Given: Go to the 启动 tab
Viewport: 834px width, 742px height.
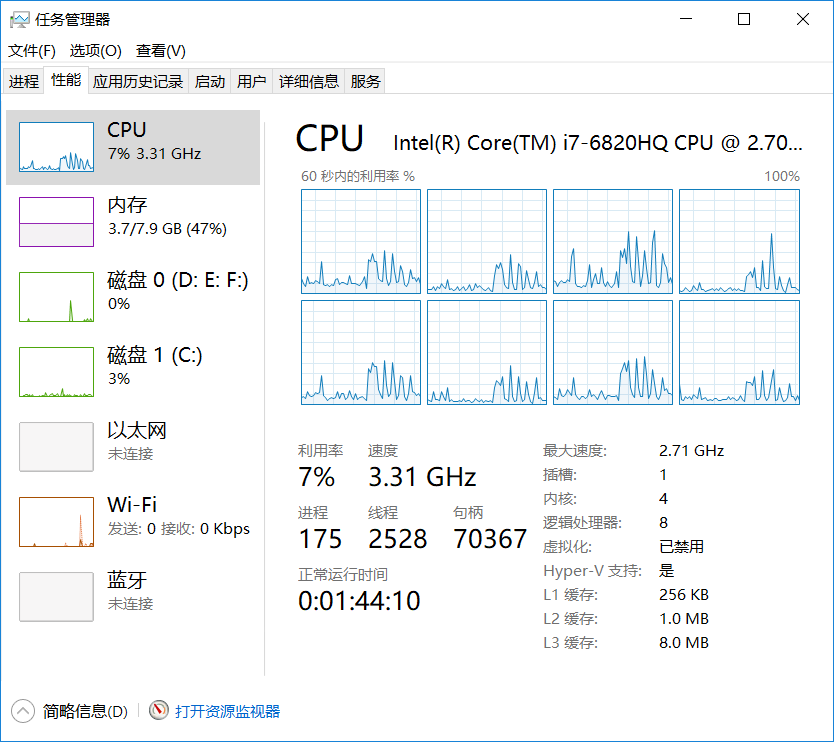Looking at the screenshot, I should pyautogui.click(x=210, y=82).
